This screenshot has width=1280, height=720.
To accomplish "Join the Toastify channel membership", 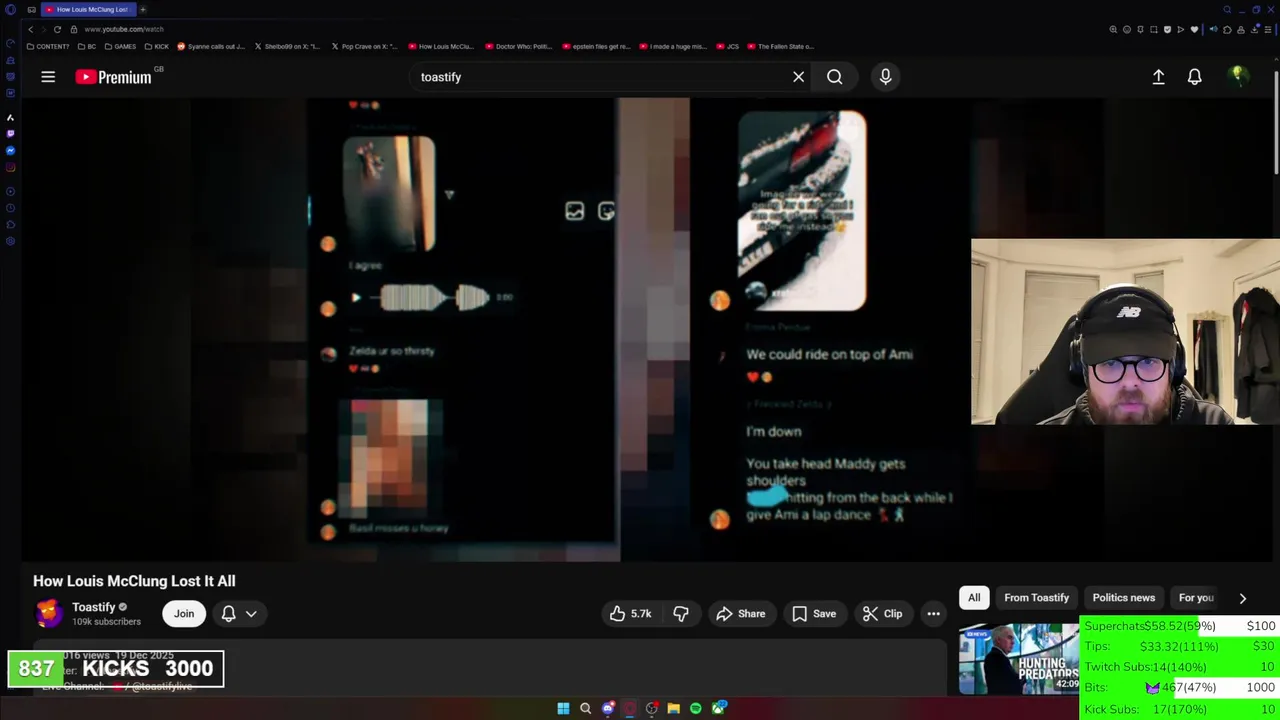I will (184, 614).
